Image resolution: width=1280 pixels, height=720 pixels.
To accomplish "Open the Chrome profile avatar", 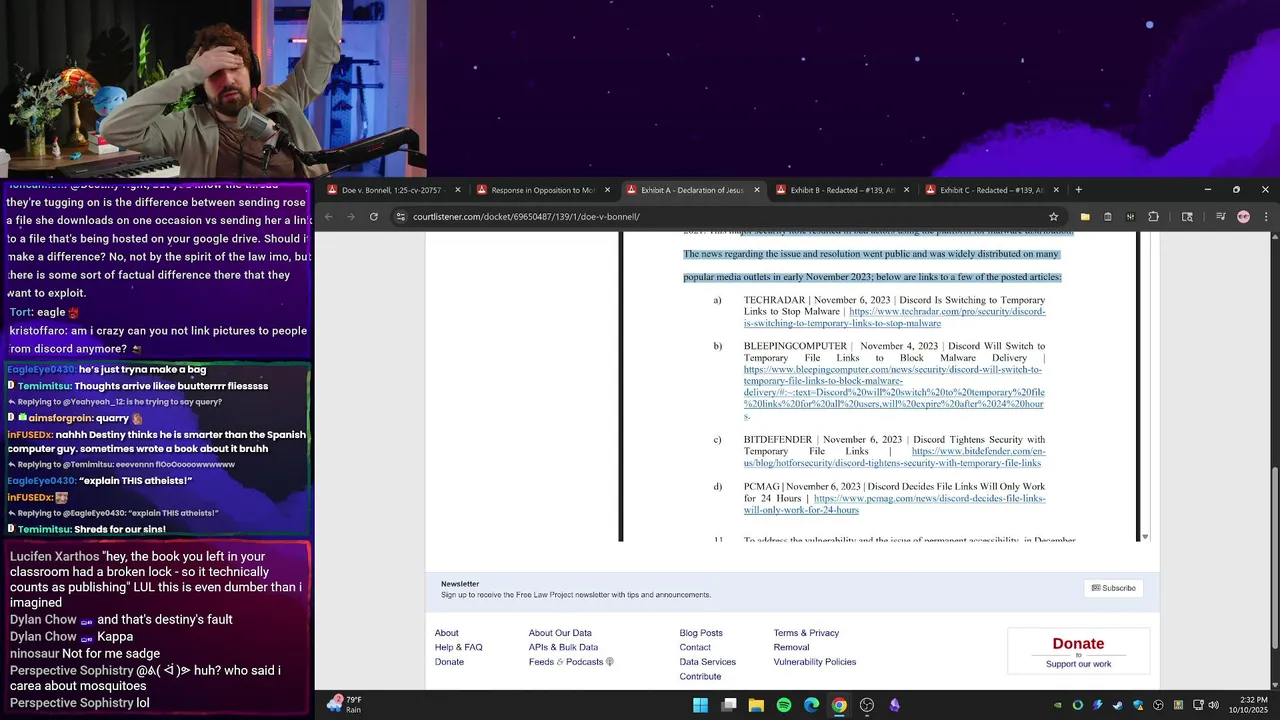I will pos(1243,216).
